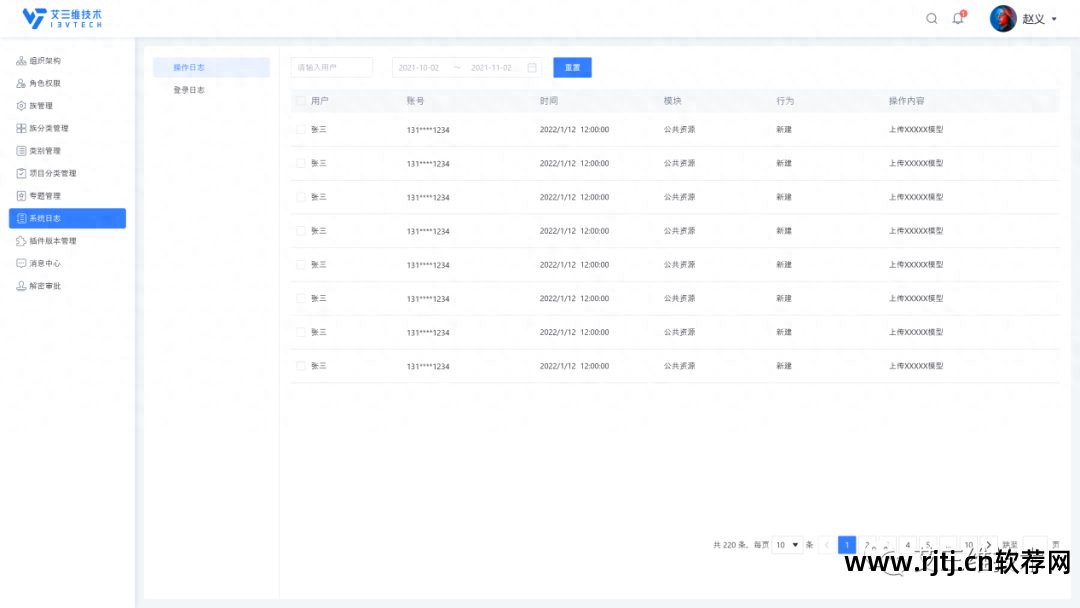Click the blue 重置 button
This screenshot has height=608, width=1080.
point(572,67)
